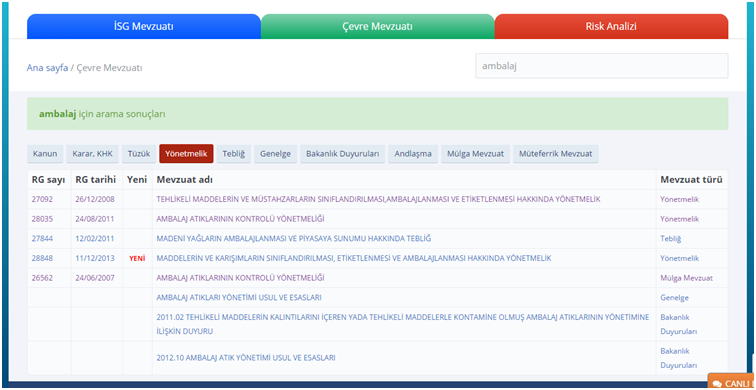The height and width of the screenshot is (390, 756).
Task: Filter results by Karar, KHK
Action: (x=92, y=154)
